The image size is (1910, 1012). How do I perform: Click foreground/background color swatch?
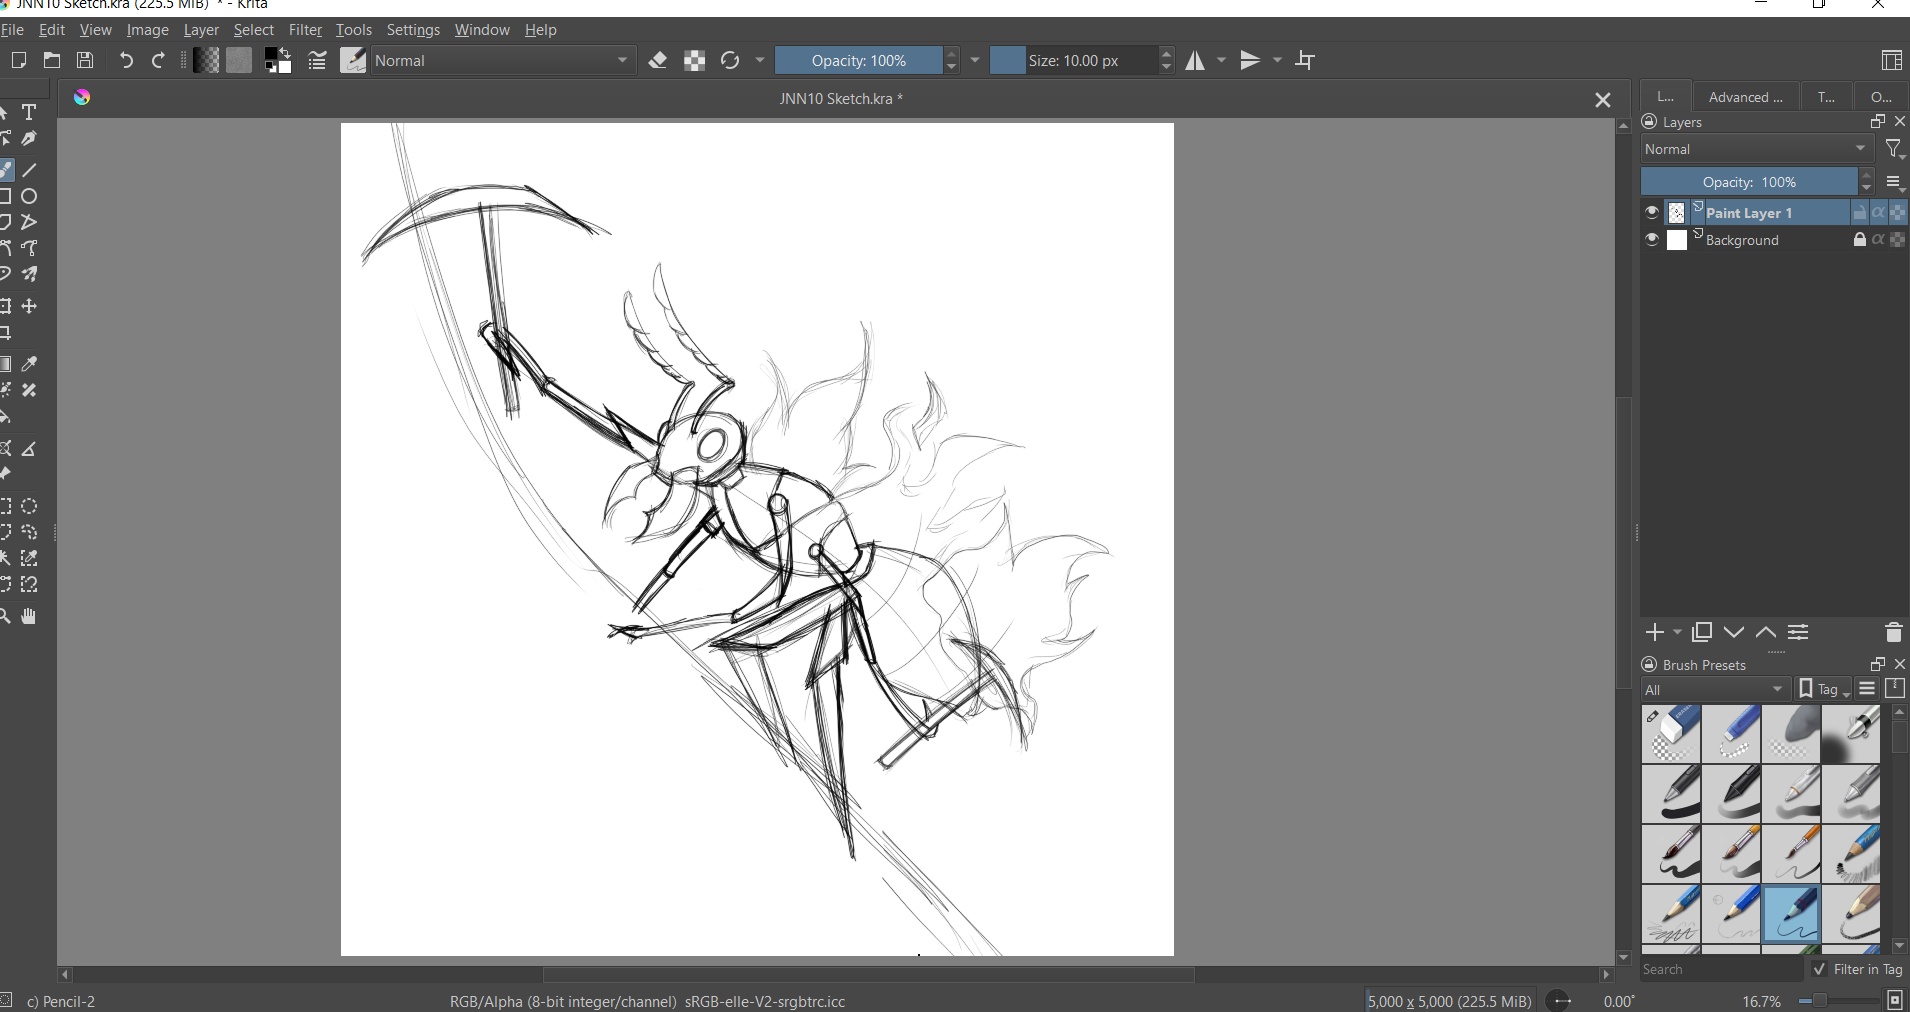(x=278, y=61)
